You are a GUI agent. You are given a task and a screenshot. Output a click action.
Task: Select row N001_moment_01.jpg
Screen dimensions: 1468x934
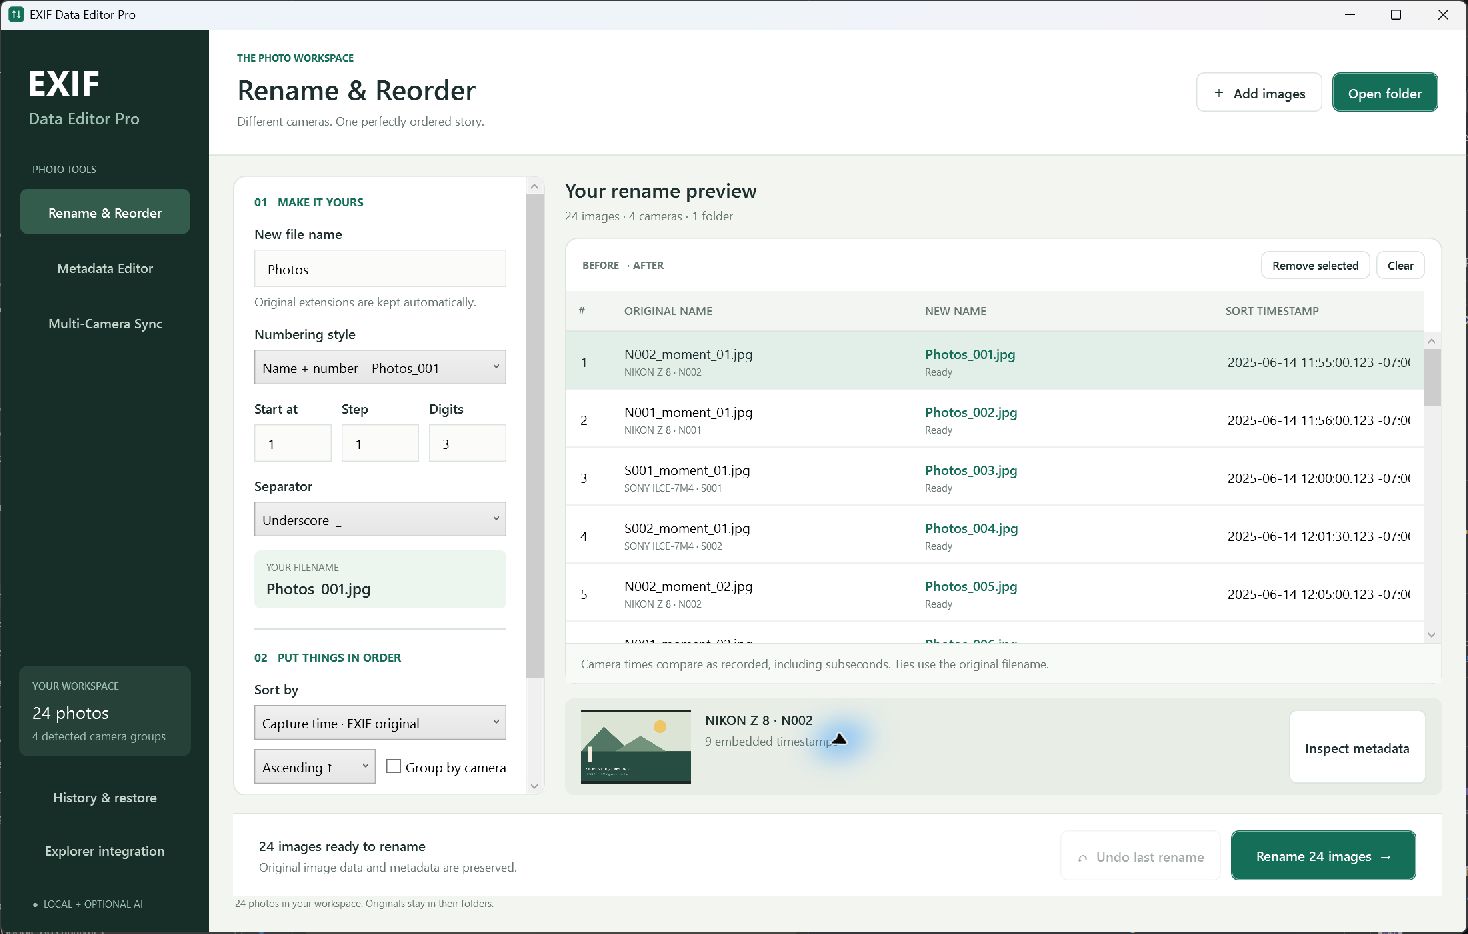994,419
